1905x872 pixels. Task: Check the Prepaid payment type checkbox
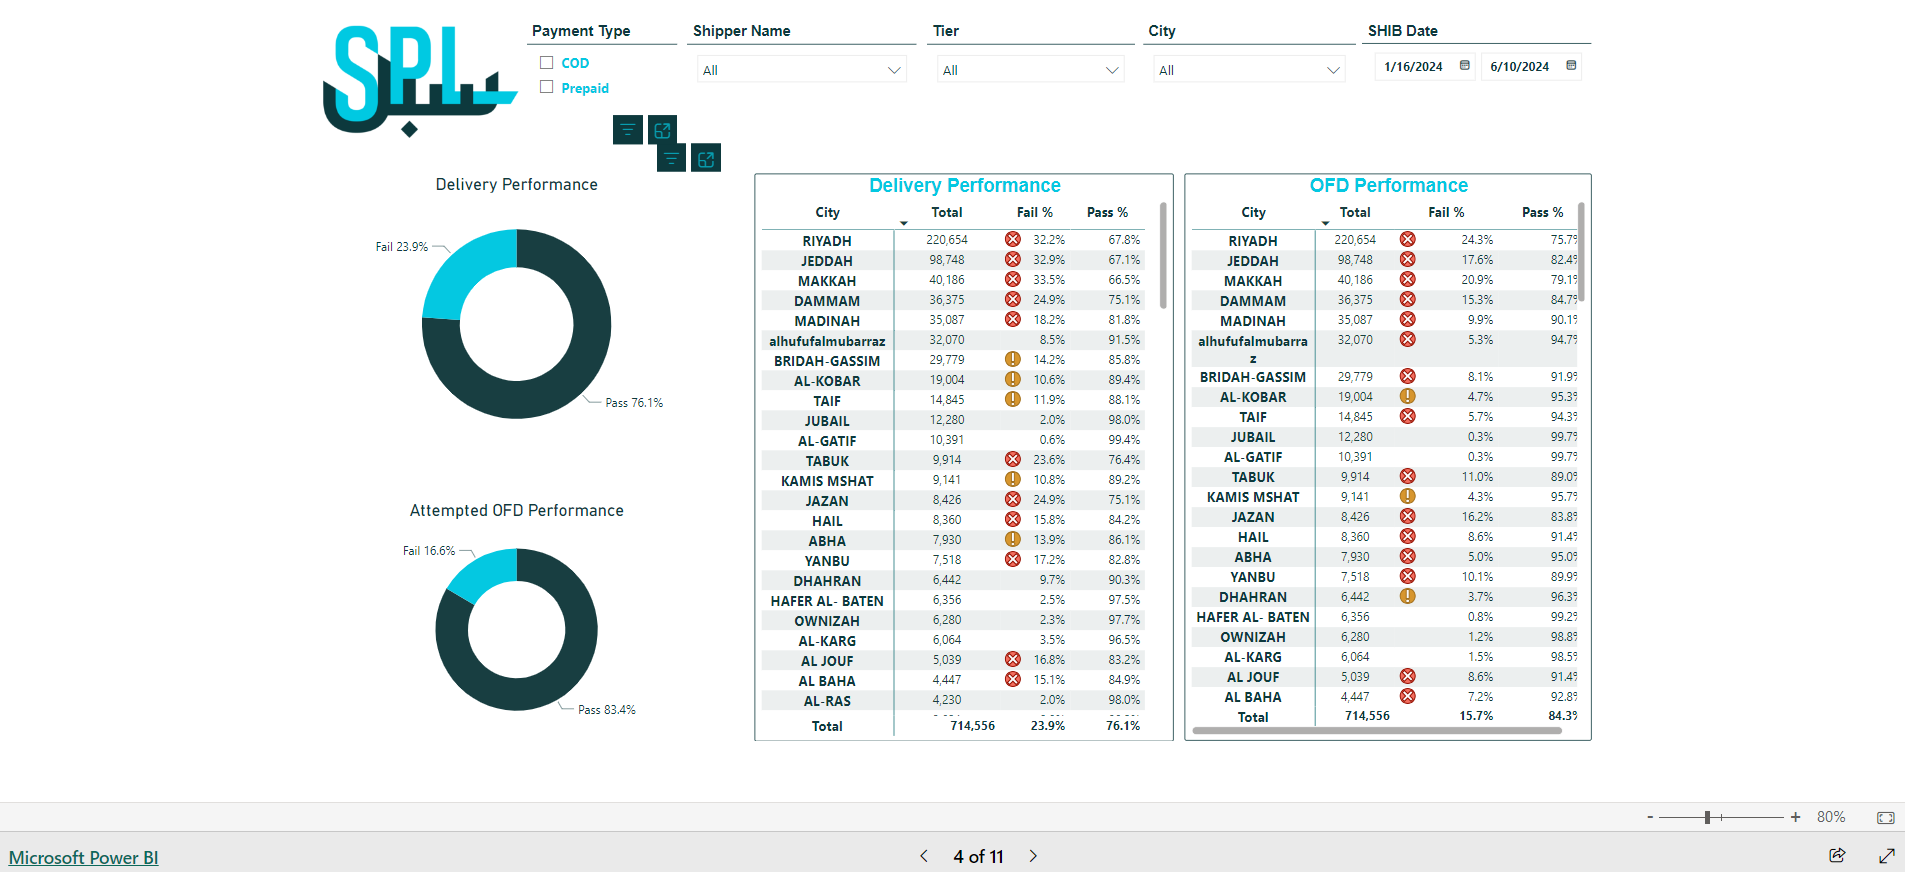tap(547, 87)
